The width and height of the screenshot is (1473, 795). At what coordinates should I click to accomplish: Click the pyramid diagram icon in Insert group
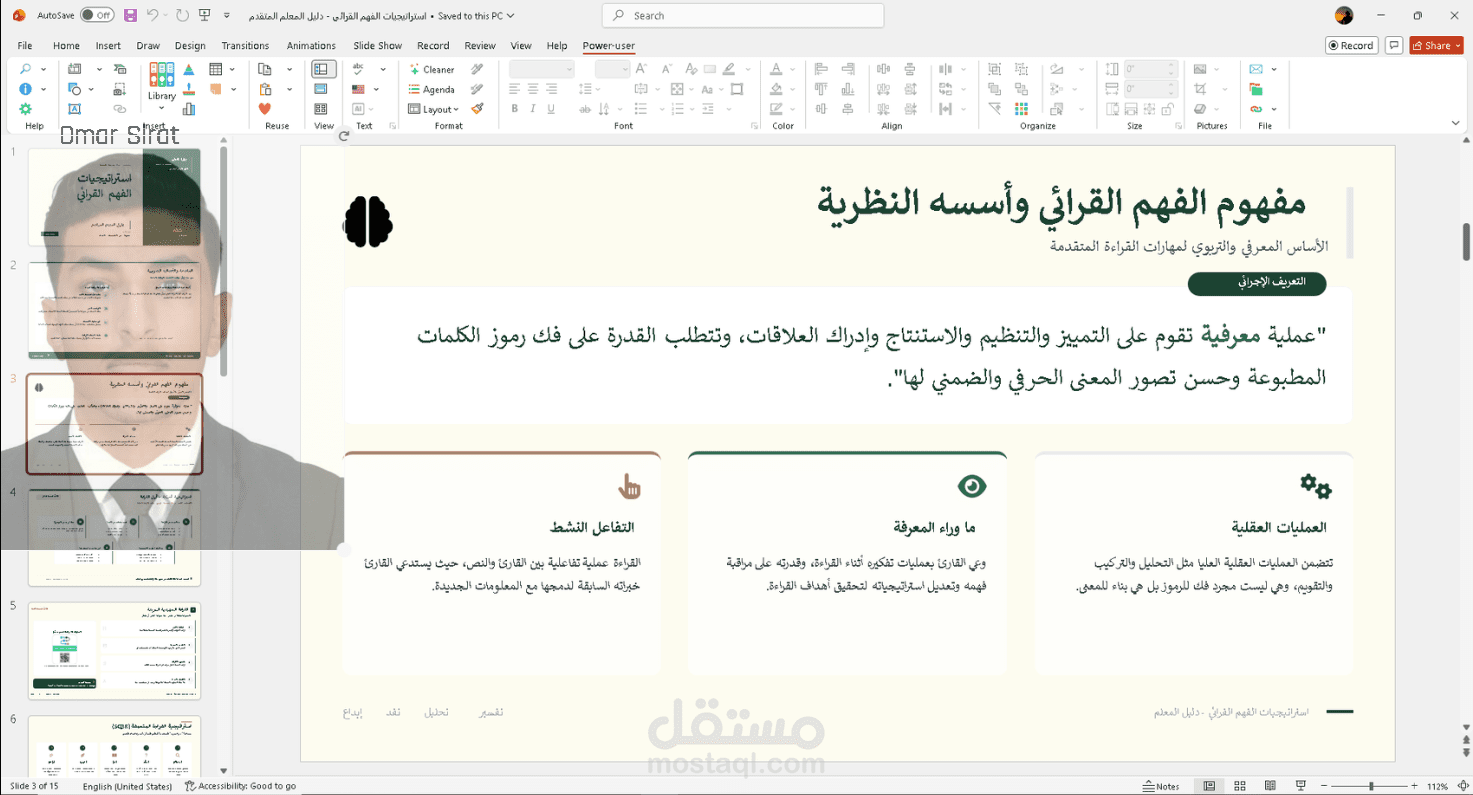(189, 69)
